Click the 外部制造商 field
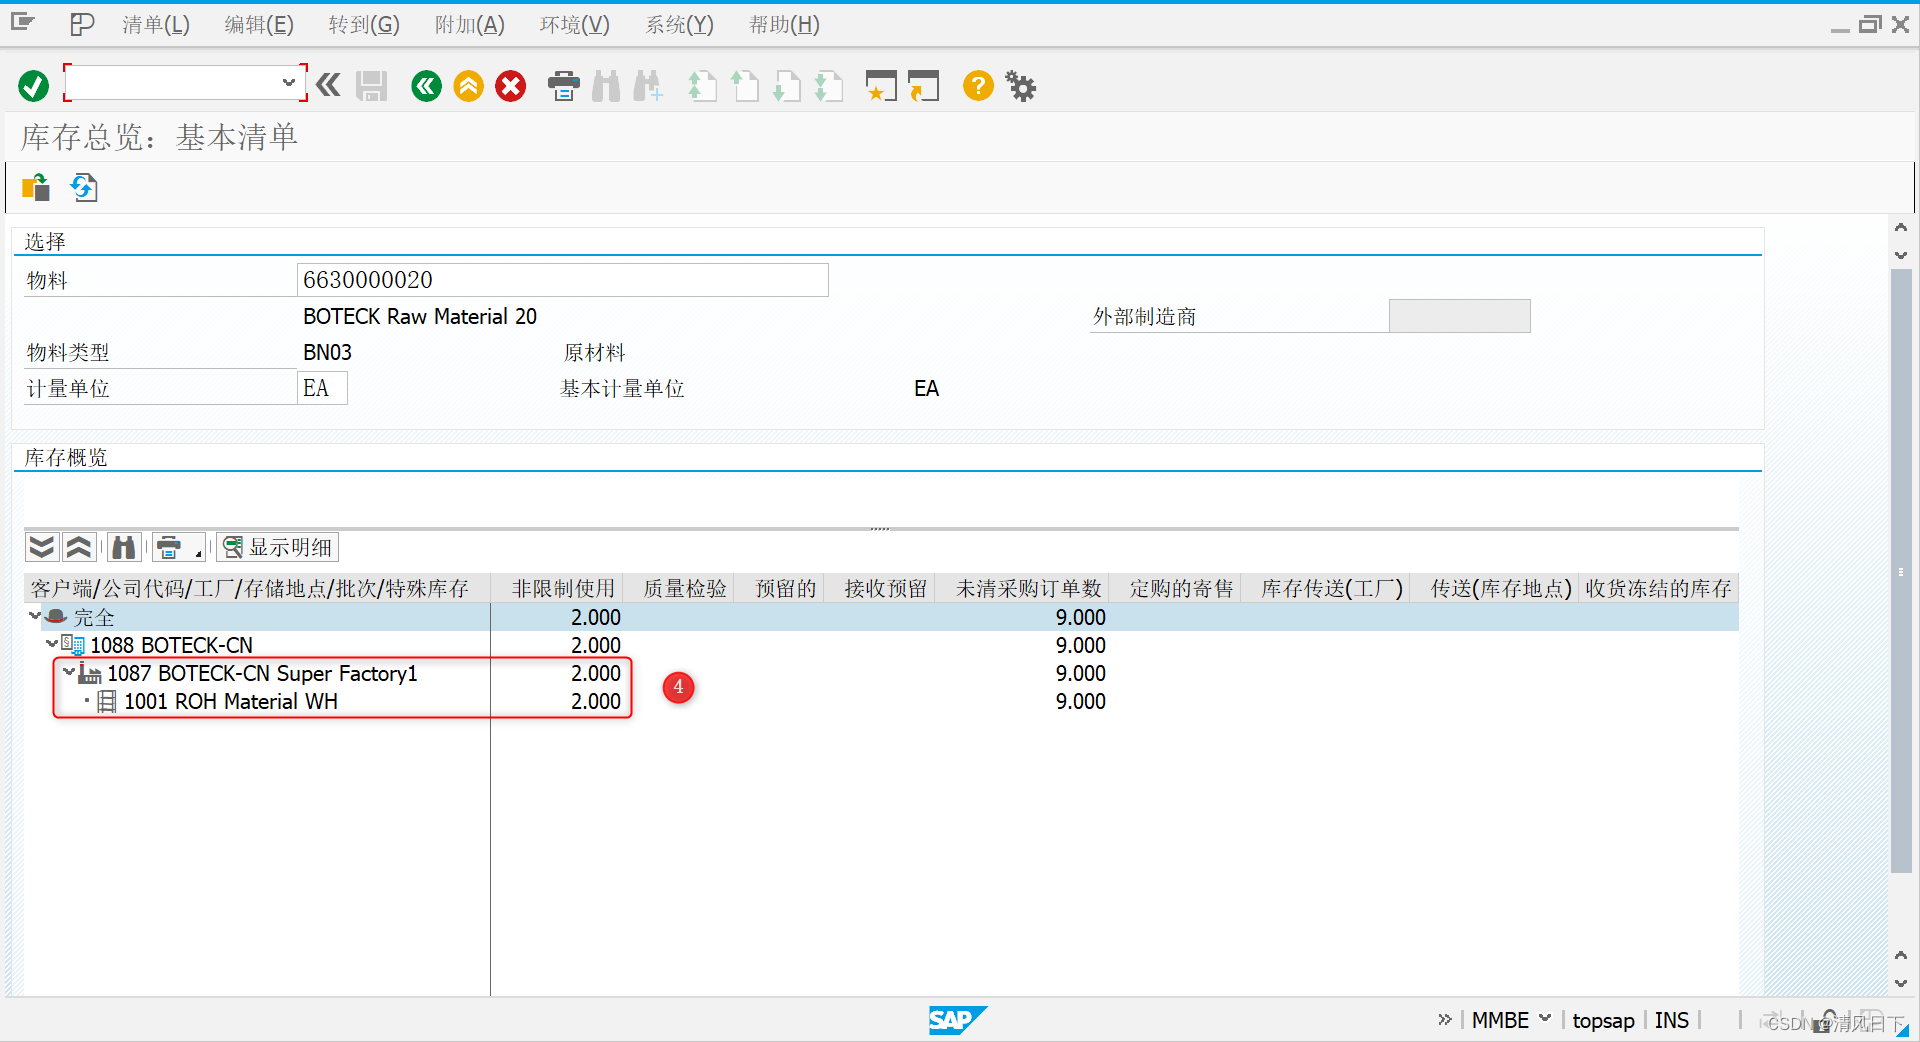Viewport: 1920px width, 1042px height. (x=1460, y=316)
